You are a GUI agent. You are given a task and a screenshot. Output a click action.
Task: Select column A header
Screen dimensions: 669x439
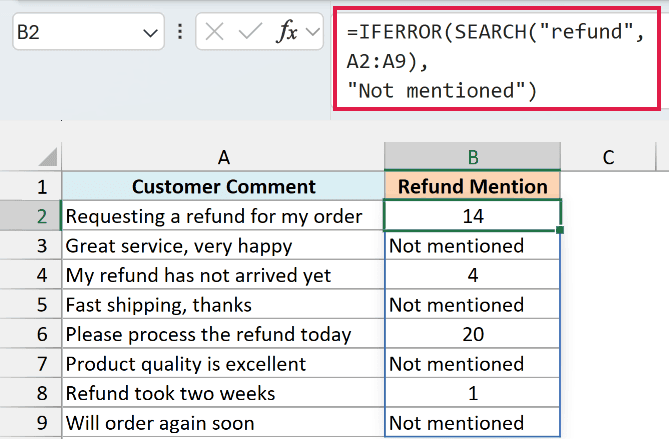pyautogui.click(x=223, y=157)
